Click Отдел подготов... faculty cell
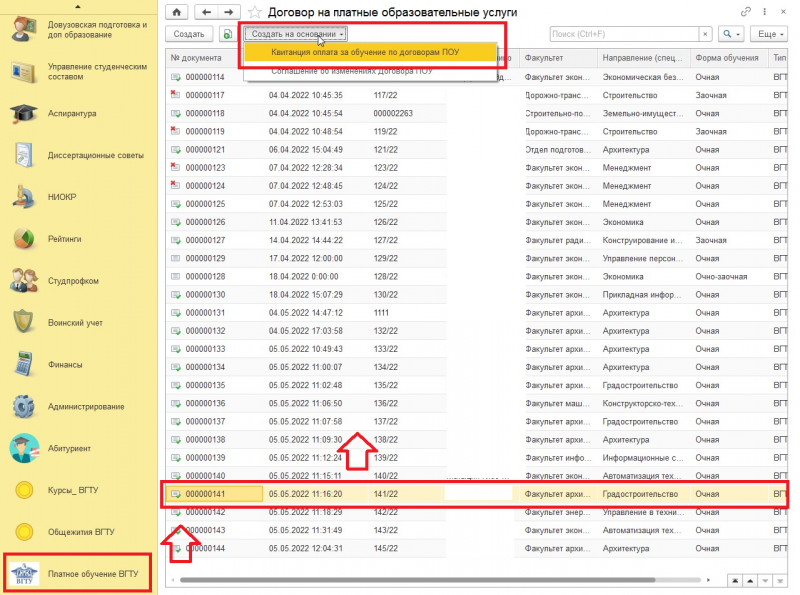Viewport: 800px width, 595px height. point(558,150)
